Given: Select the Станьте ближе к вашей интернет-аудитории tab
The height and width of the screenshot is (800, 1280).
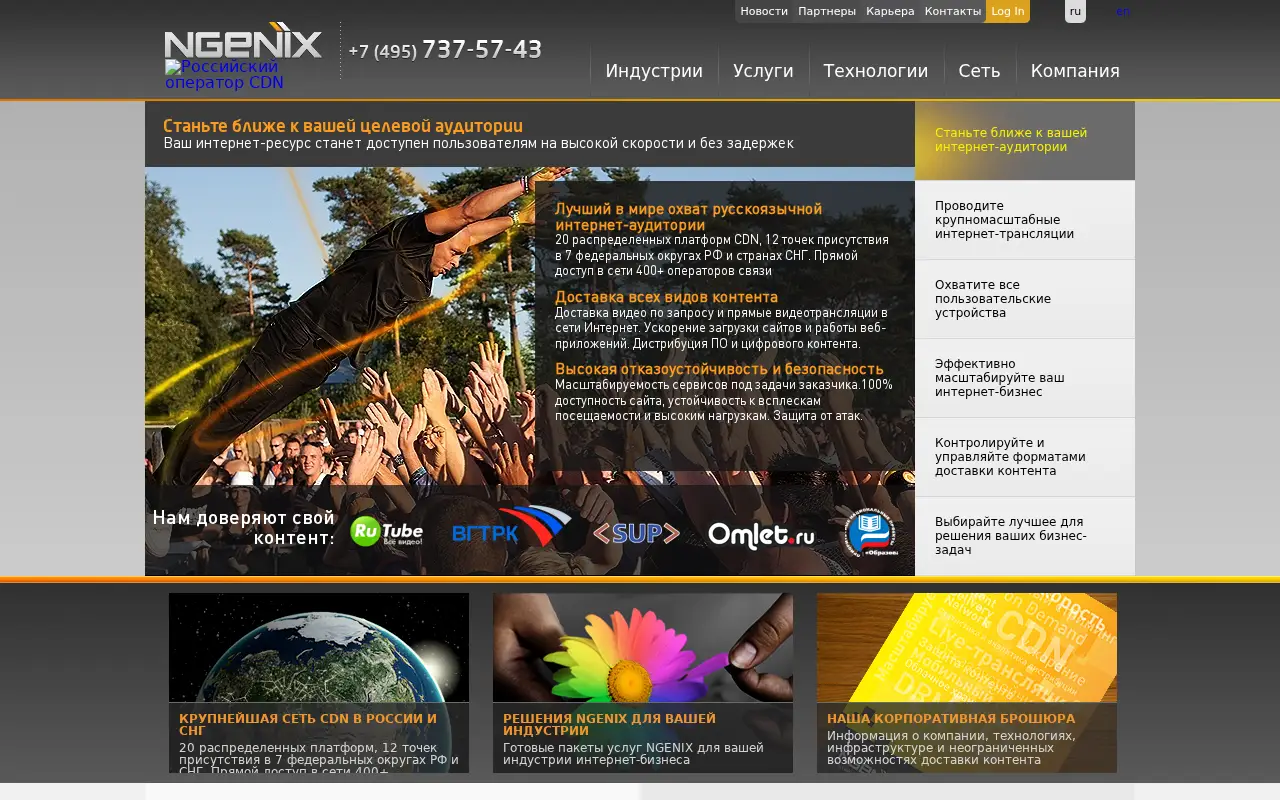Looking at the screenshot, I should coord(1025,140).
